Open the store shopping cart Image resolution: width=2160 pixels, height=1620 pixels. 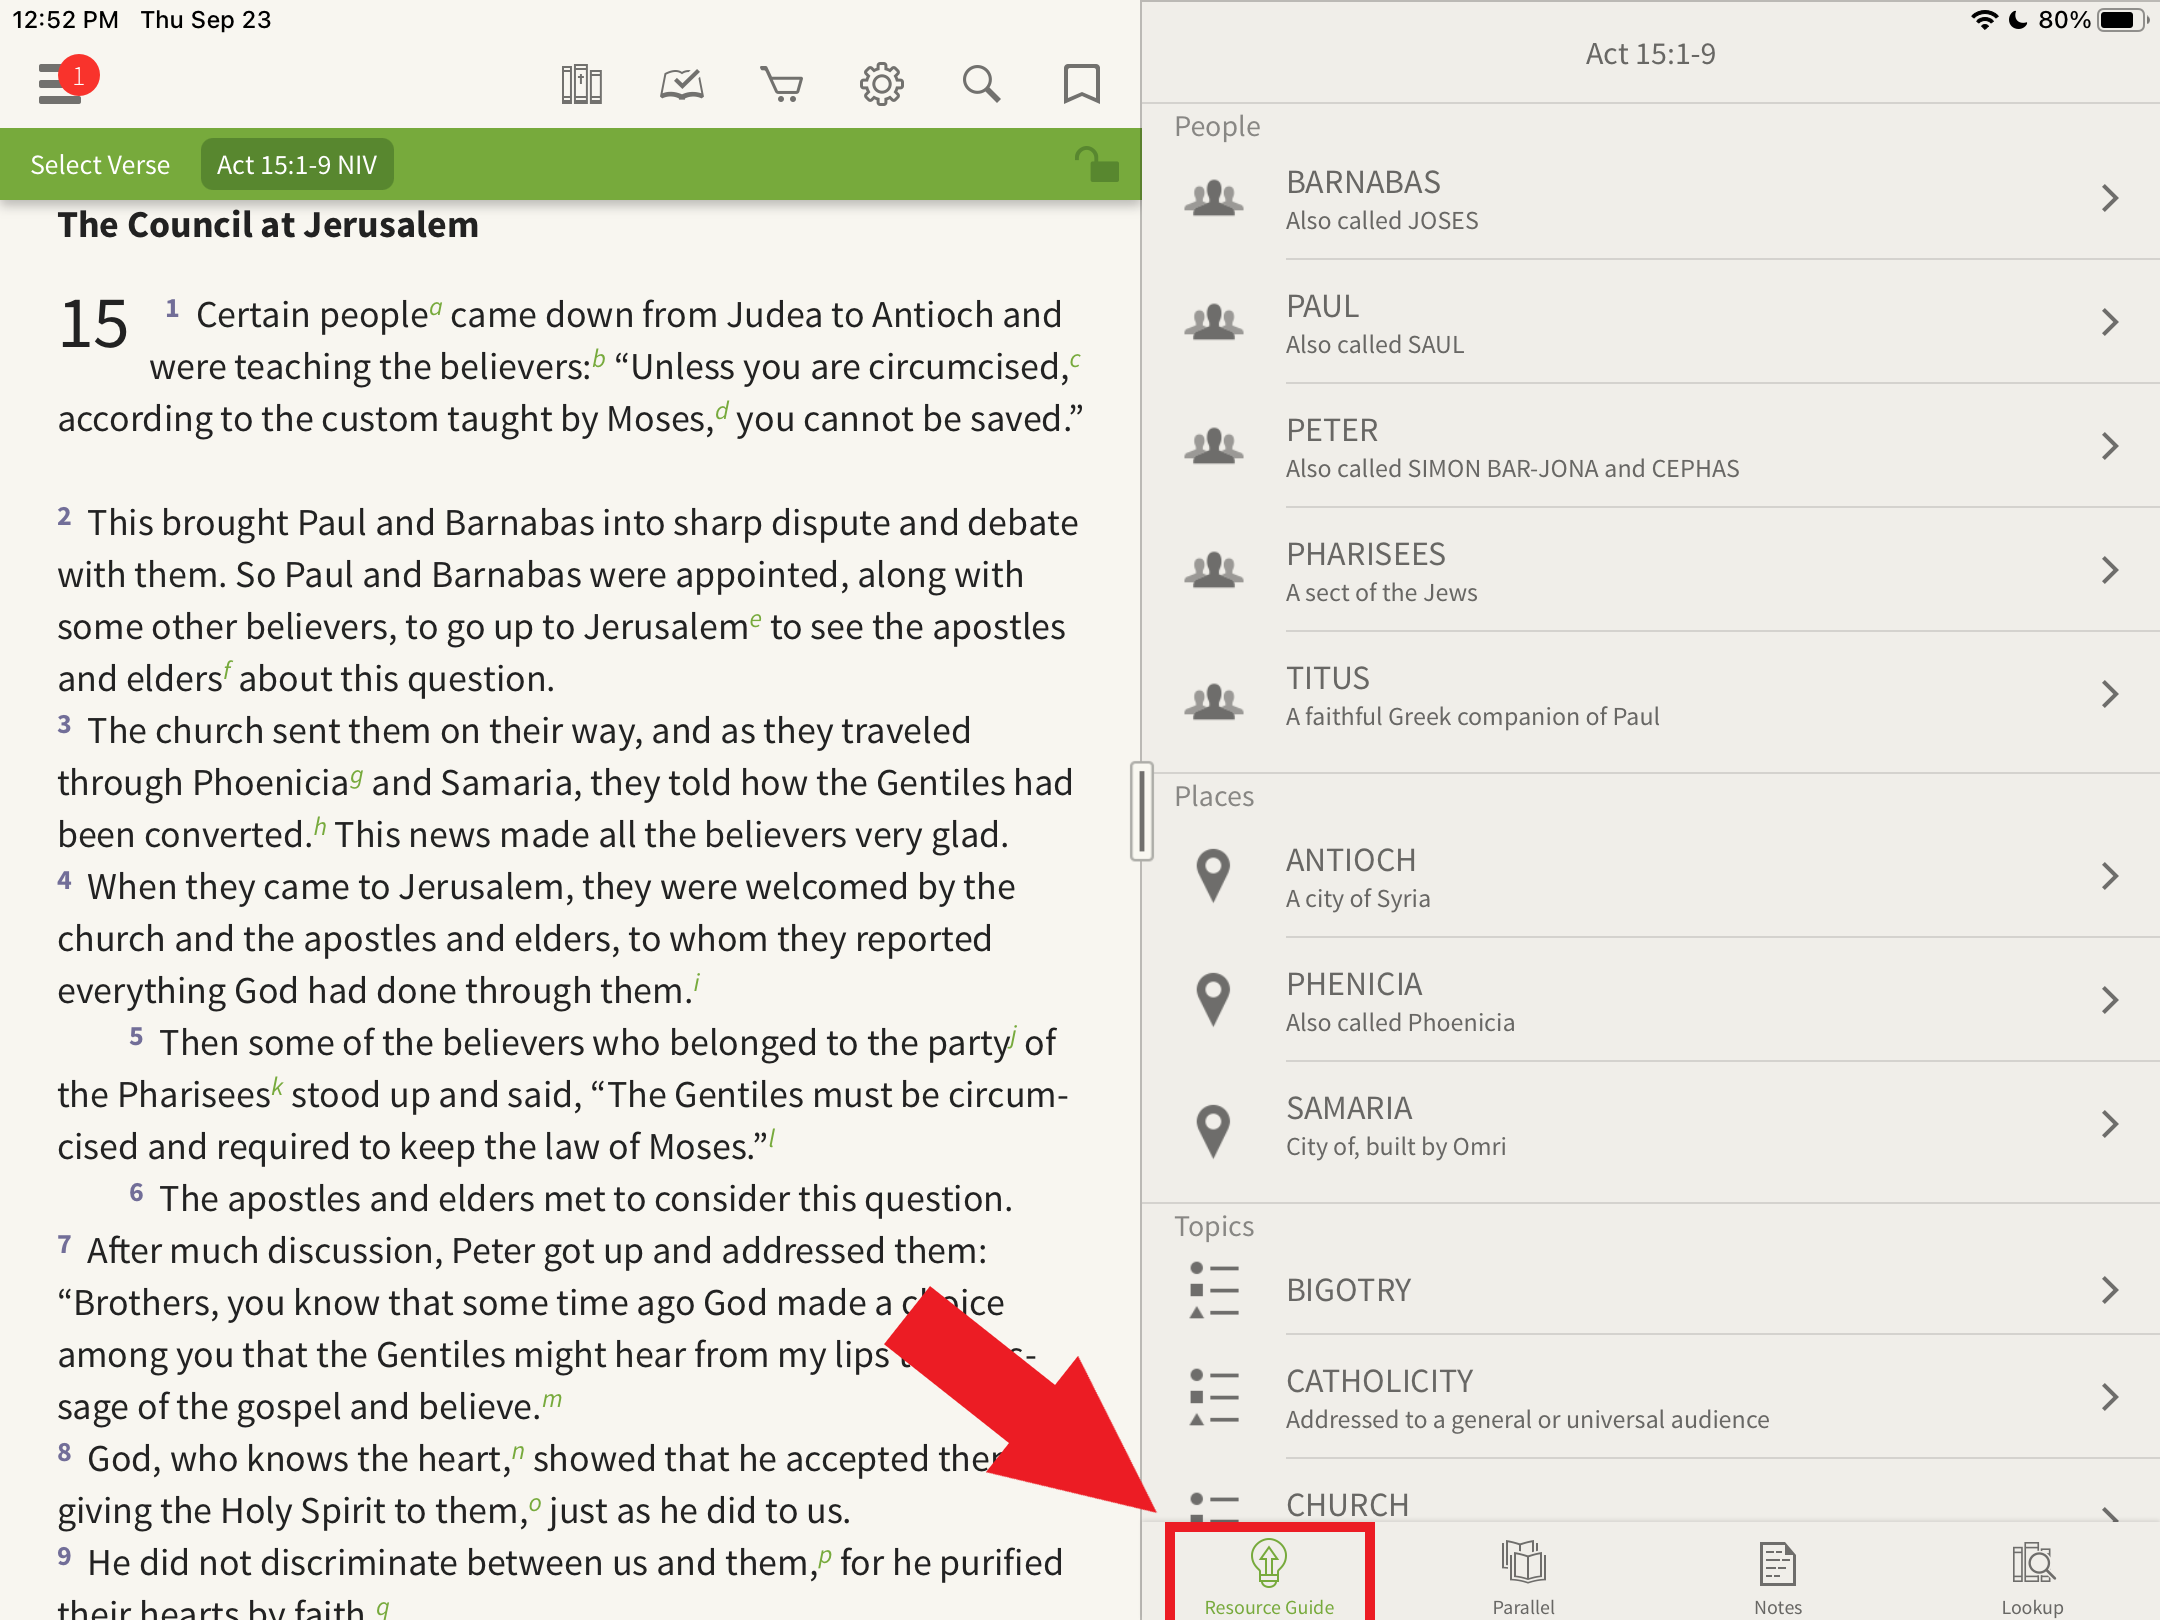click(x=782, y=84)
